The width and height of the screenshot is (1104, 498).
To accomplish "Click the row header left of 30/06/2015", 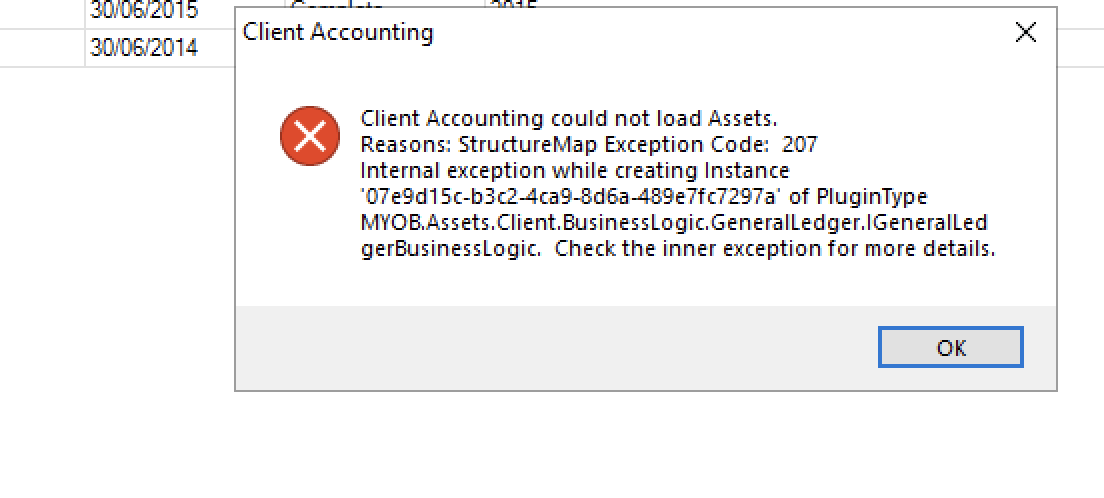I will 42,12.
